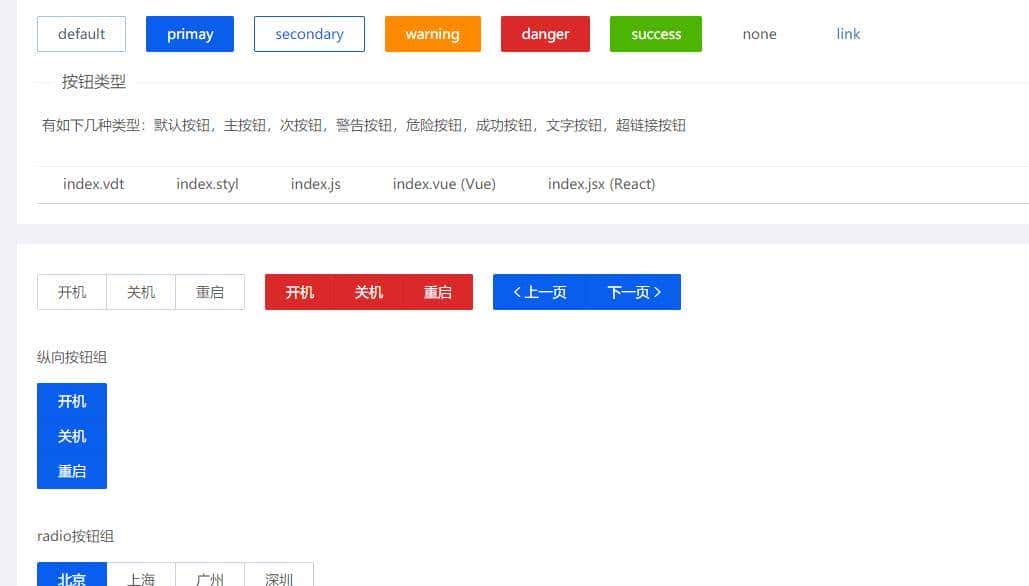
Task: Click the blue primay button
Action: tap(189, 33)
